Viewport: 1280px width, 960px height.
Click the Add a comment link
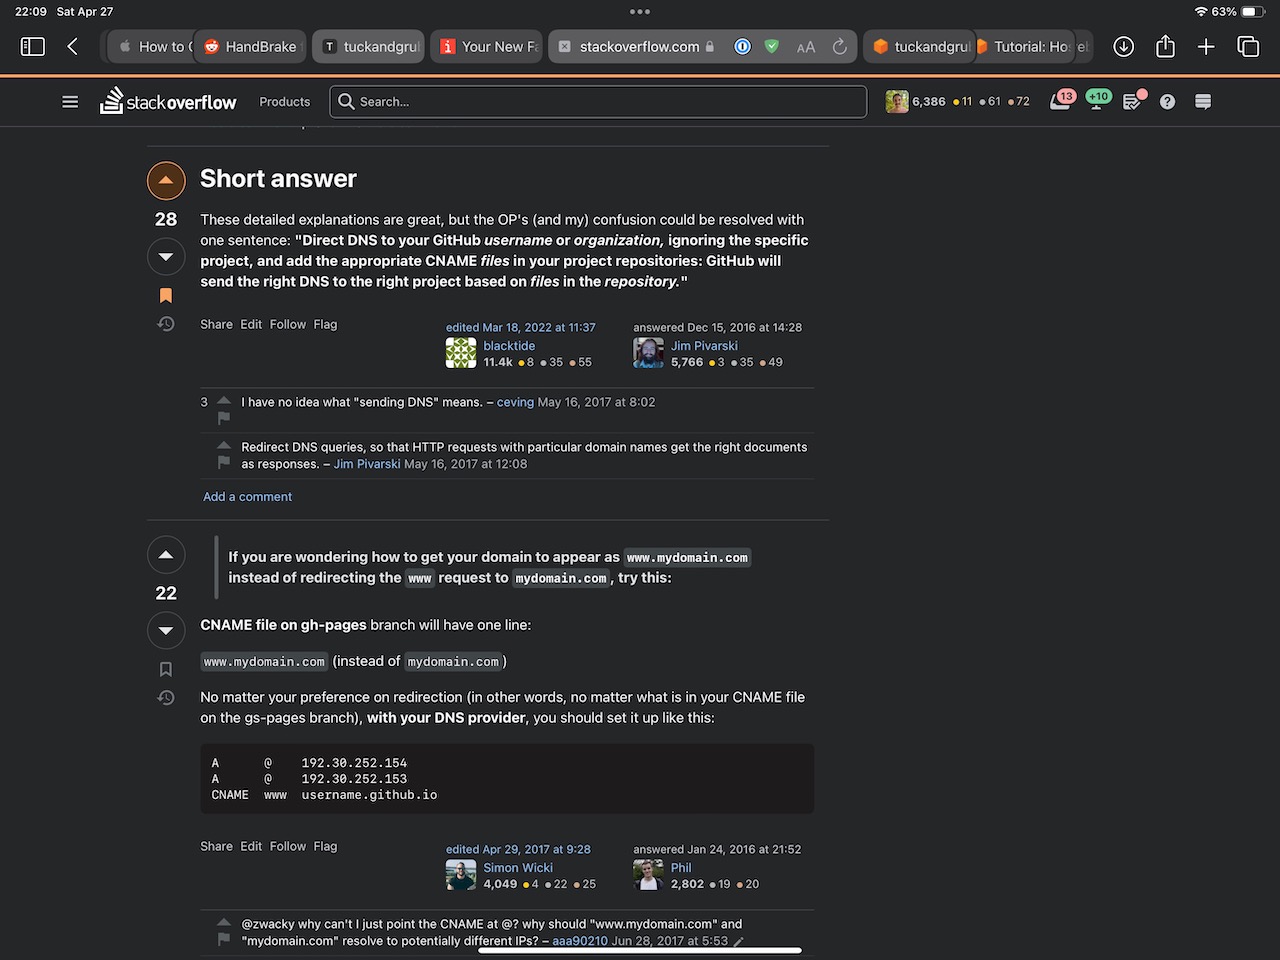point(247,497)
